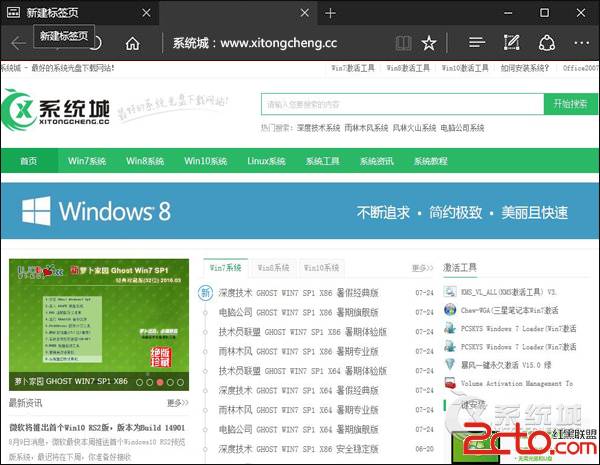Switch to the Win7系统 list tab
The height and width of the screenshot is (465, 600).
(225, 268)
